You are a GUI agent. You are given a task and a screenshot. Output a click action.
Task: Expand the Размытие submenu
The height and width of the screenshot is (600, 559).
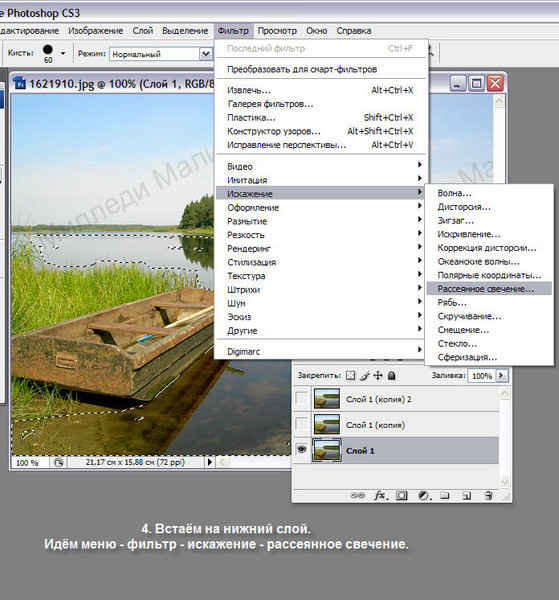click(x=321, y=221)
